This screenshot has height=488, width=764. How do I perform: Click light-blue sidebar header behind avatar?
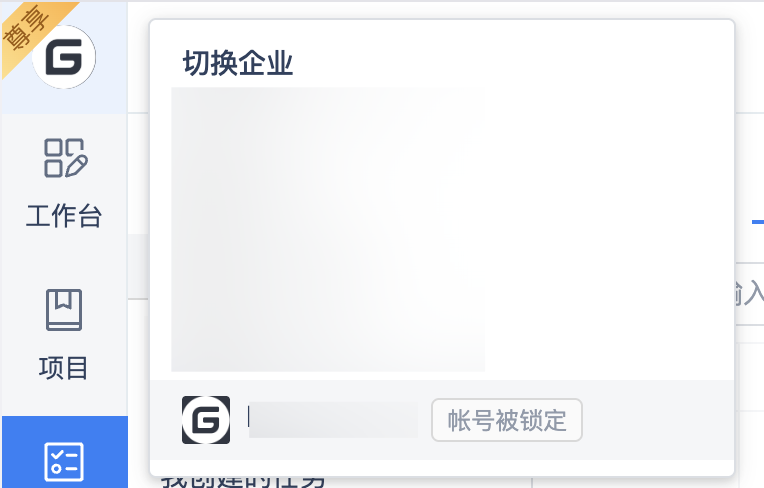65,57
